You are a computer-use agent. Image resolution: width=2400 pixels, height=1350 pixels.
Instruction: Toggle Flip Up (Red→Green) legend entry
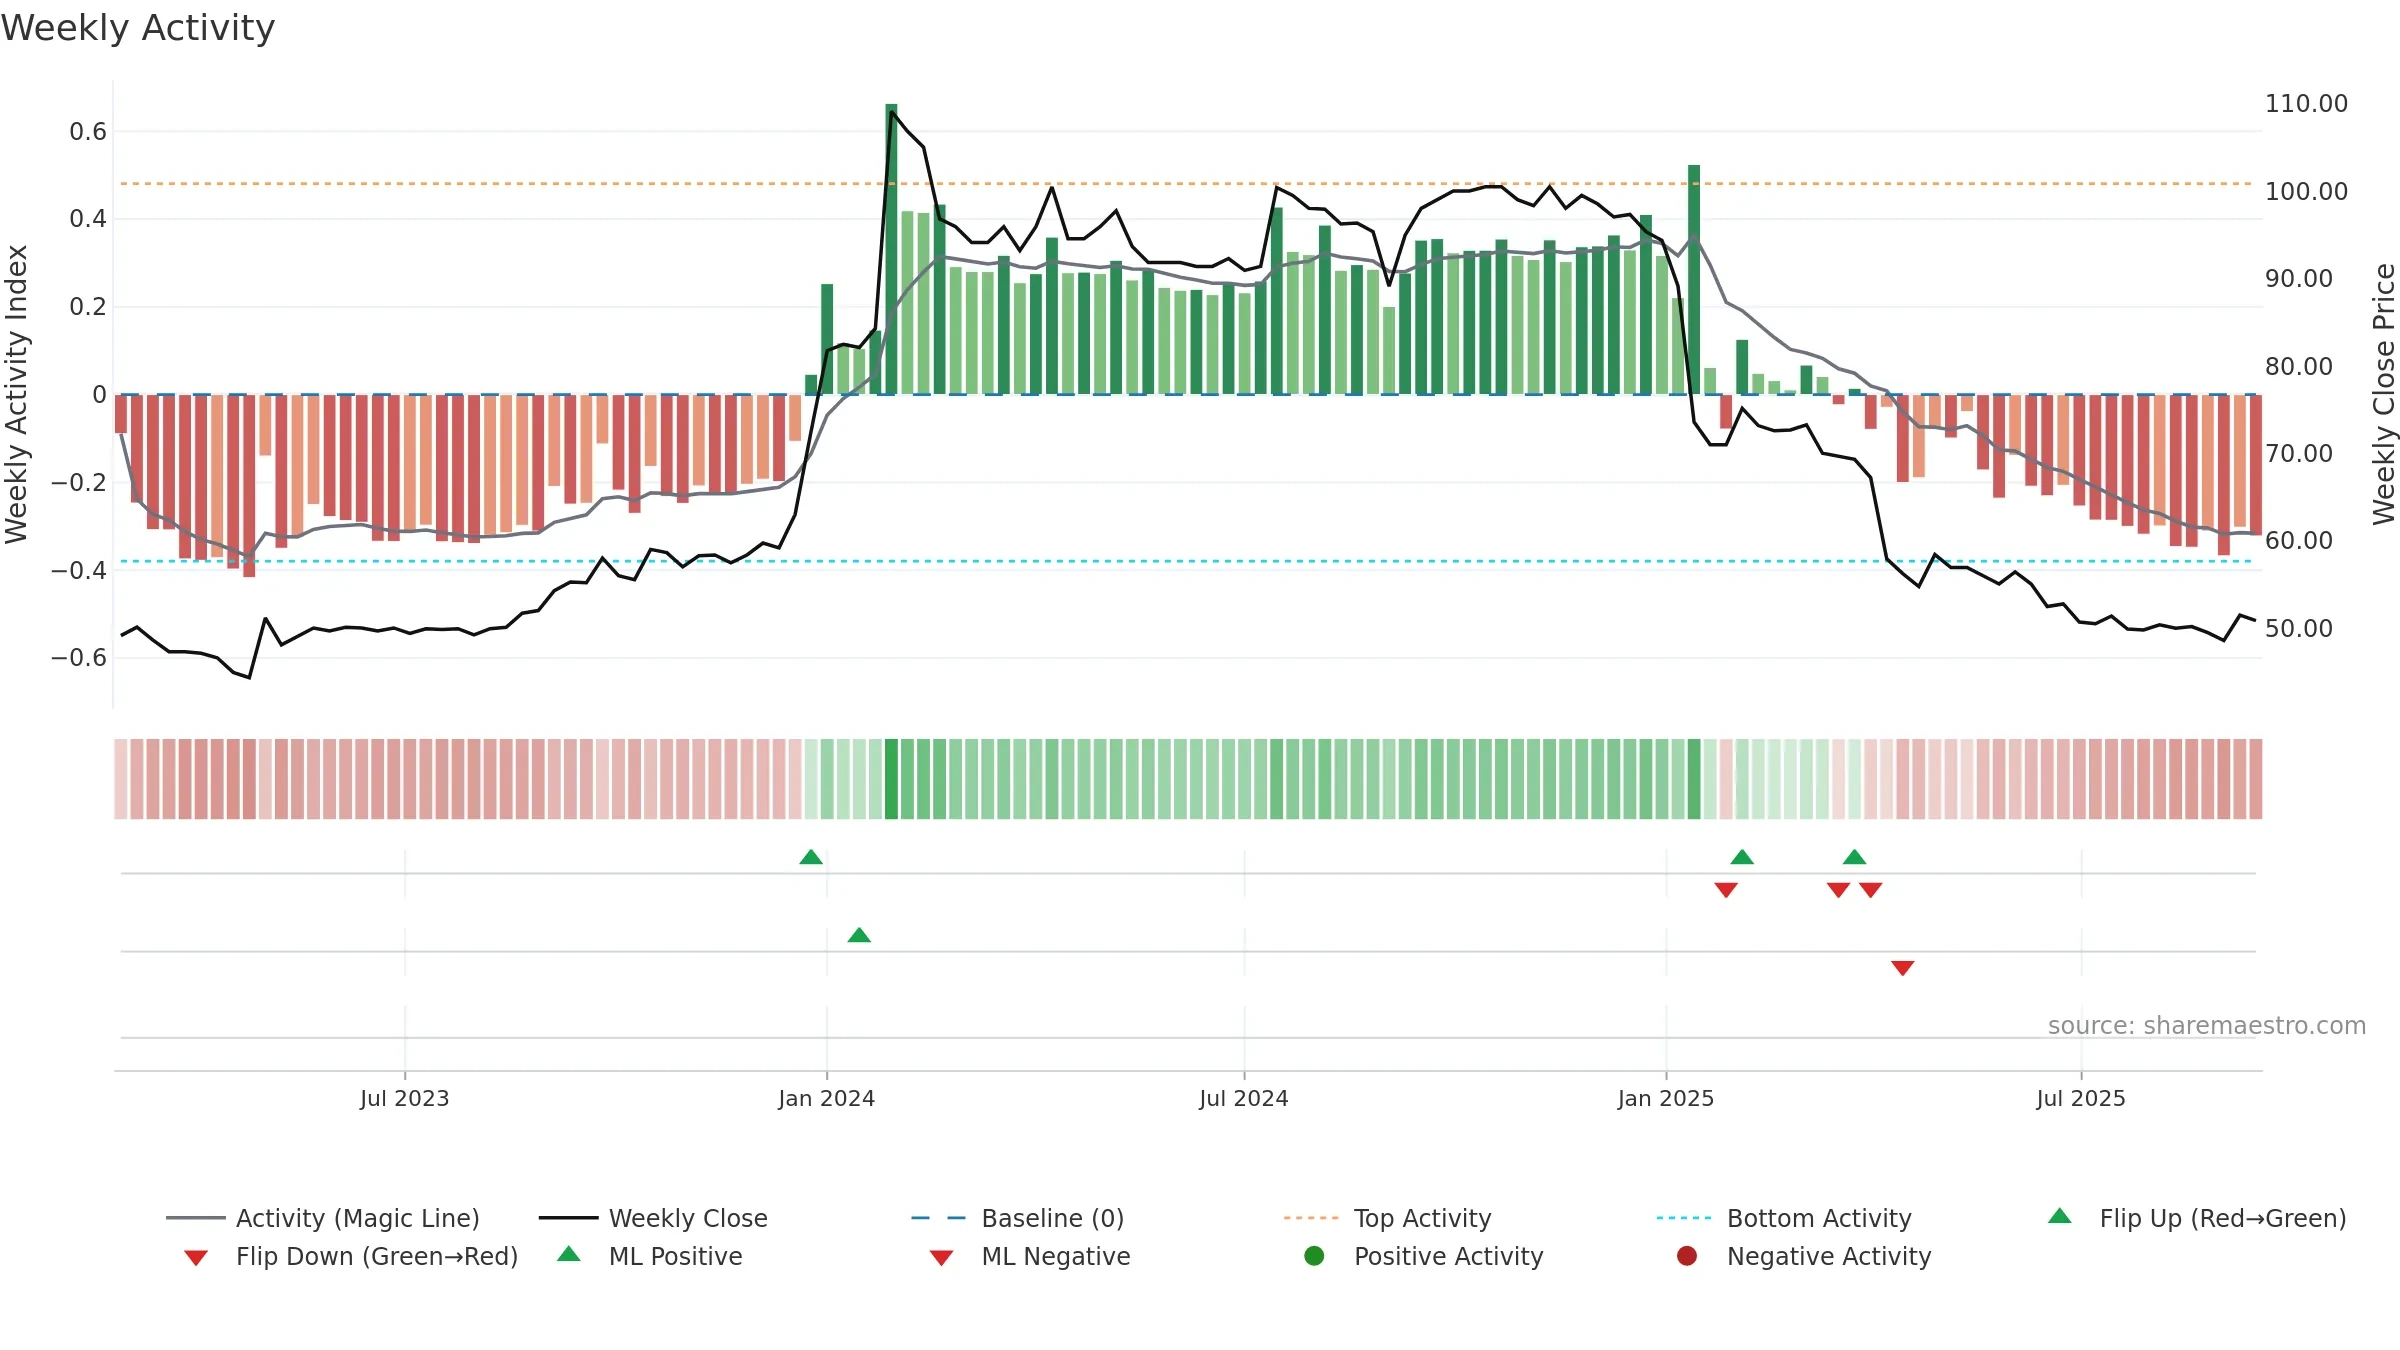(2197, 1218)
